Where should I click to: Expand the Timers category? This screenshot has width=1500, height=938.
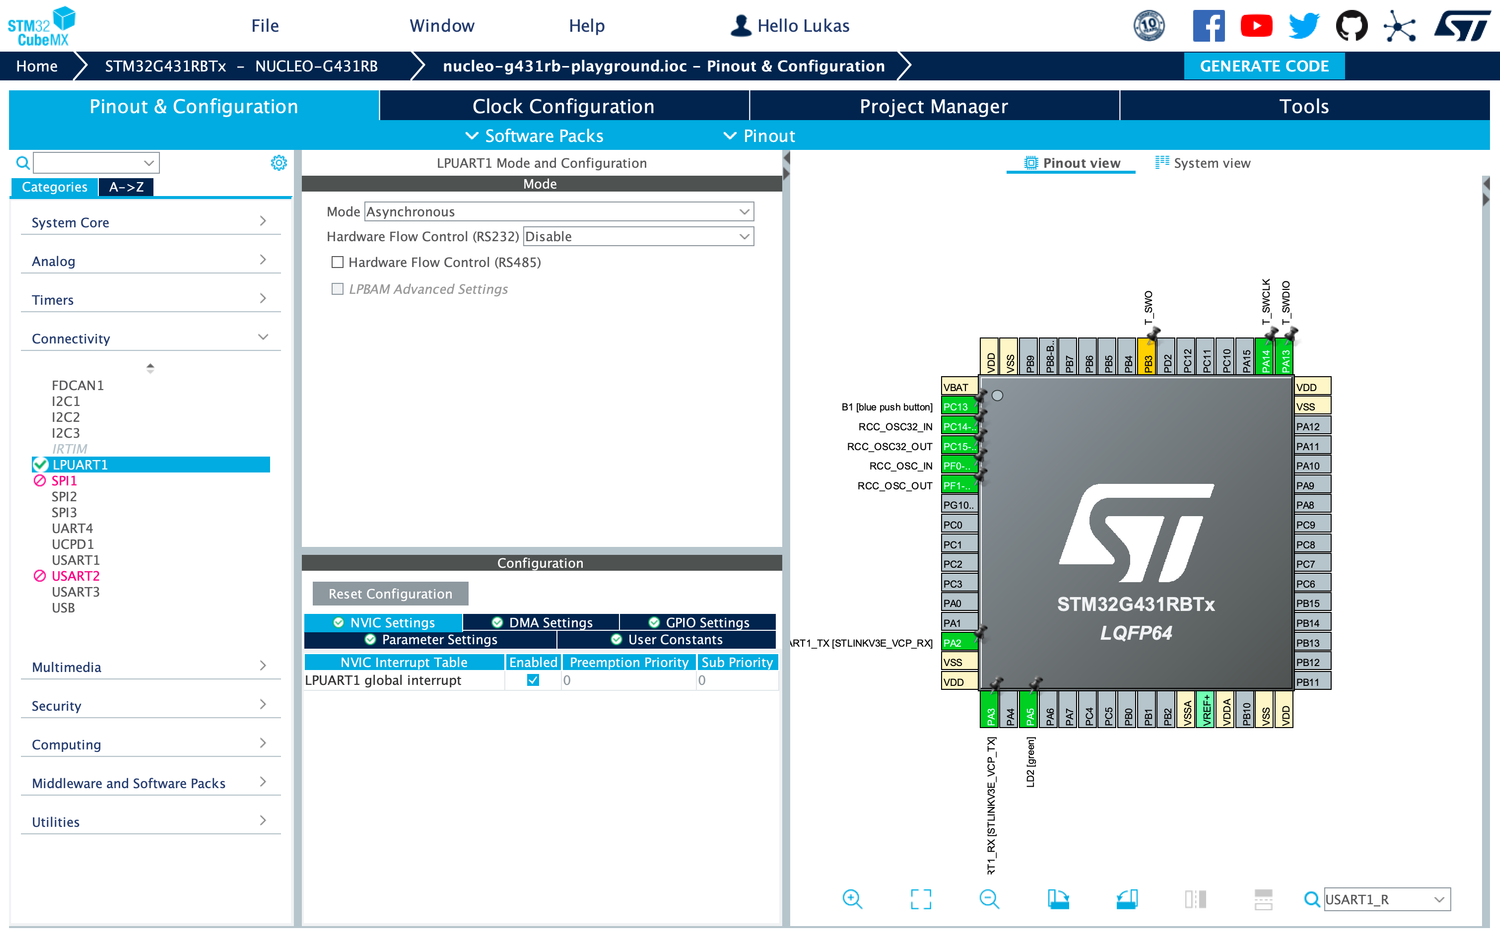[150, 300]
